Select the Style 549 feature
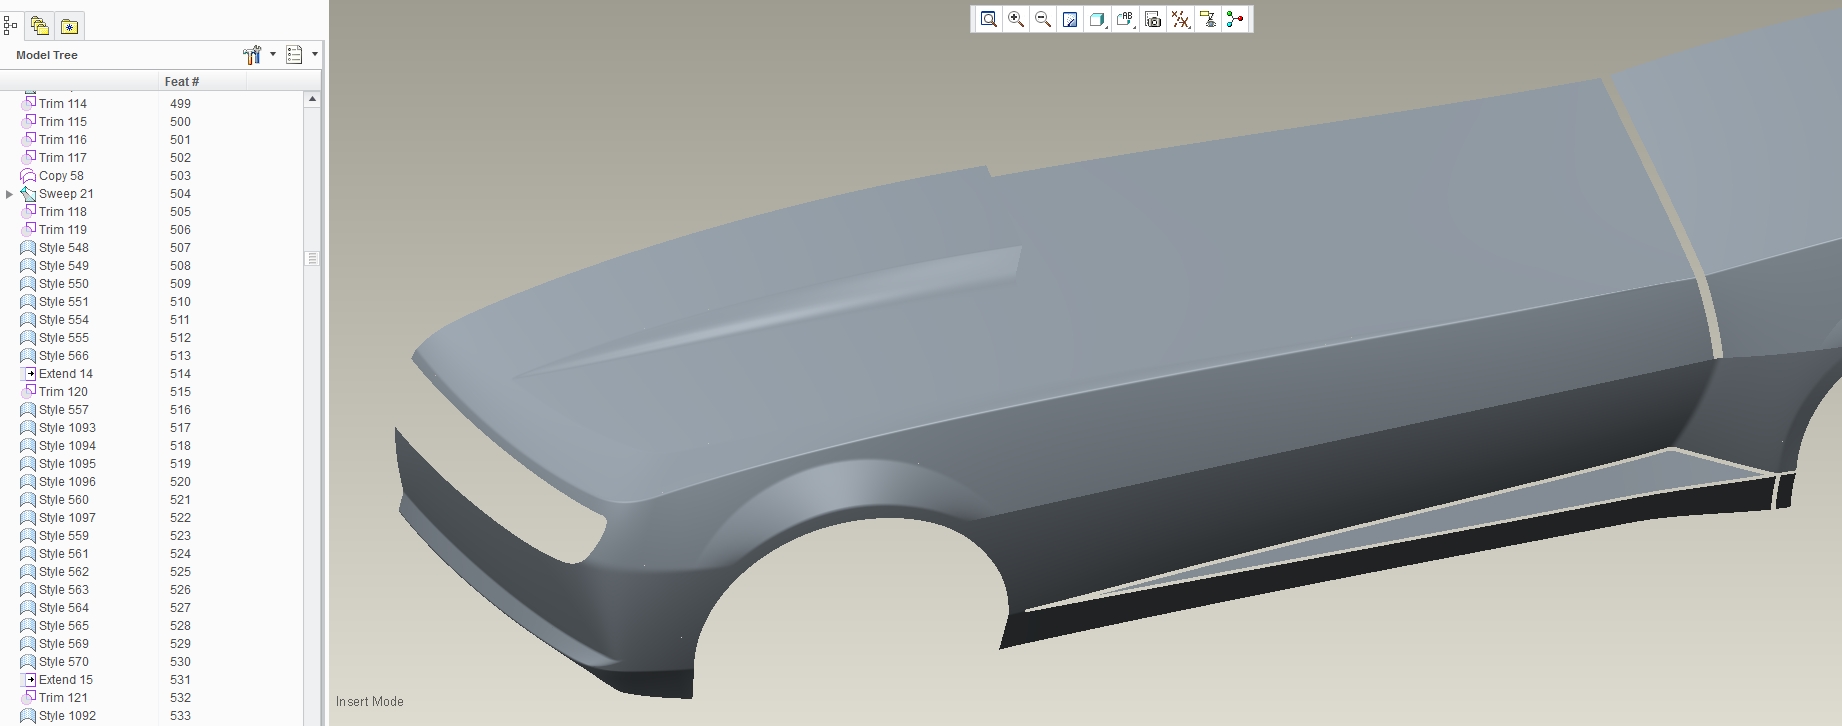Image resolution: width=1842 pixels, height=726 pixels. [54, 266]
